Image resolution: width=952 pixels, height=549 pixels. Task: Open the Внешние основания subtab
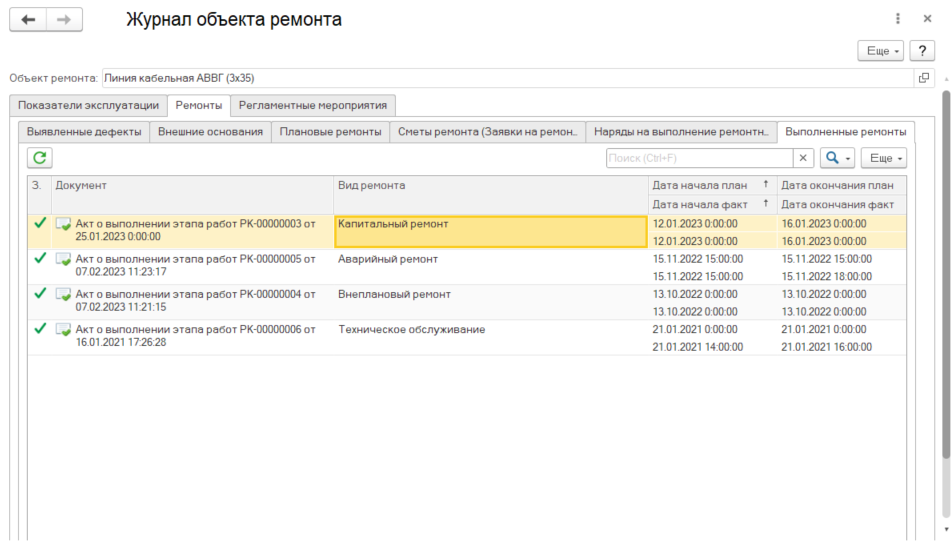(x=210, y=132)
